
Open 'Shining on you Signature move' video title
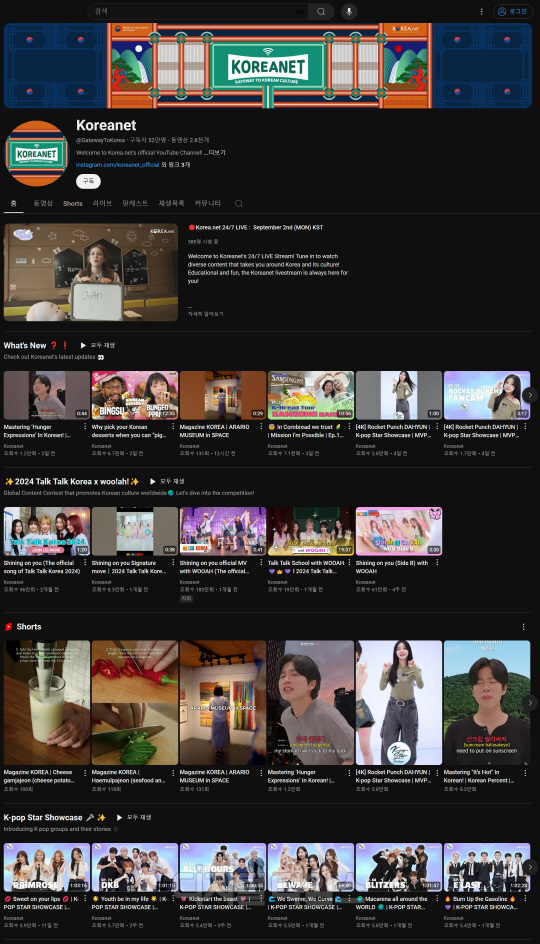coord(129,567)
